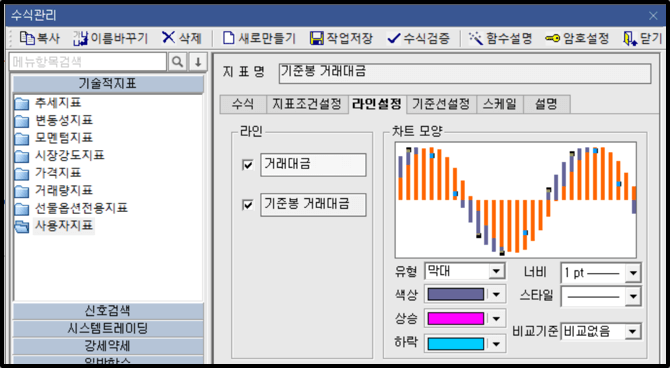Click the 지표명 name field

tap(465, 73)
